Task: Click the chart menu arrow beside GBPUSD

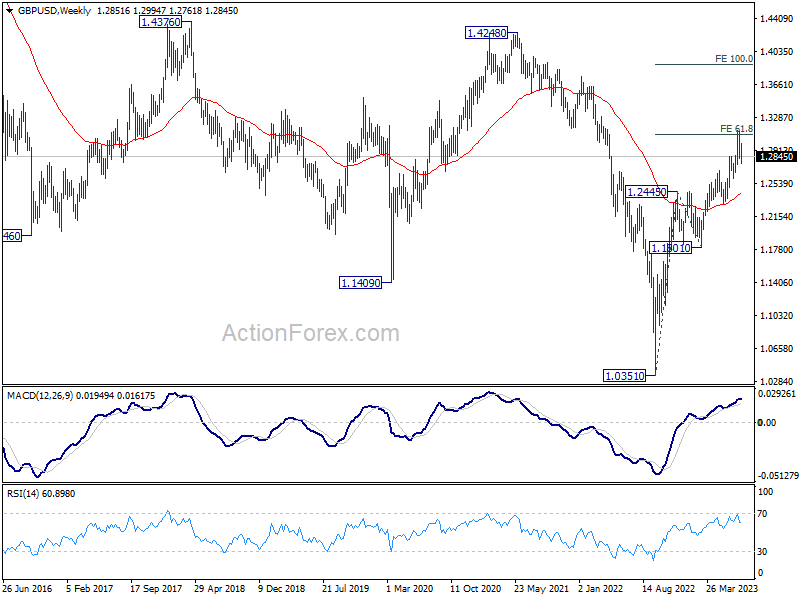Action: 10,10
